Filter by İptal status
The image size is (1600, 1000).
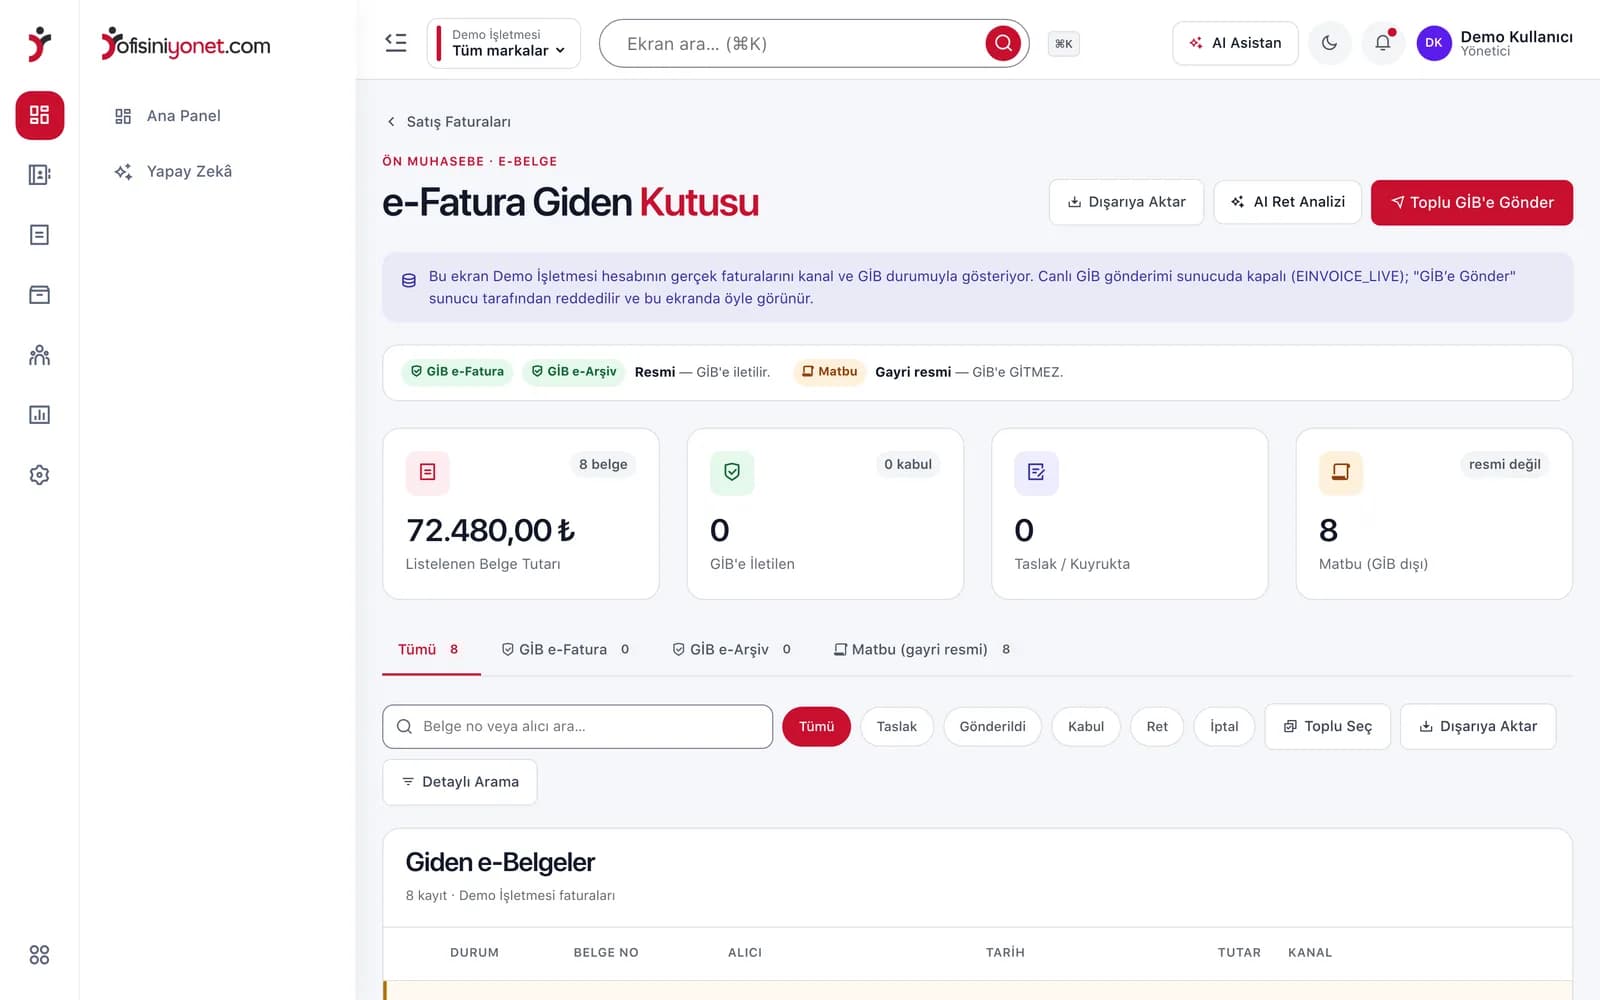click(1224, 727)
